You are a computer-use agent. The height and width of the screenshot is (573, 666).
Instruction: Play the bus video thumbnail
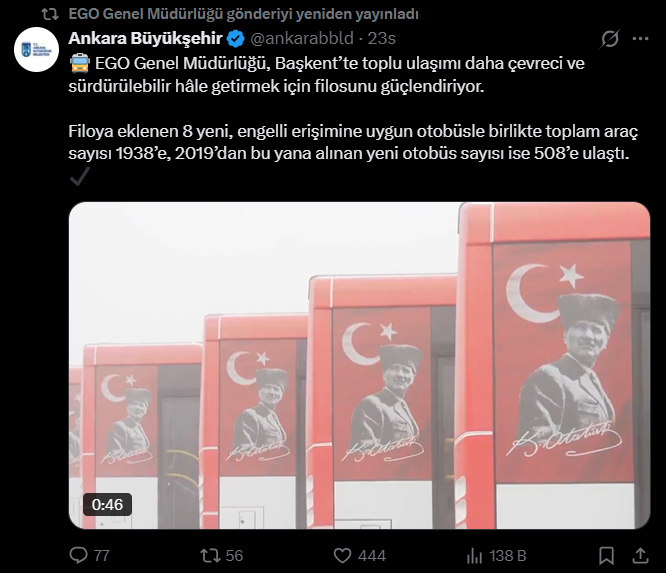pyautogui.click(x=359, y=365)
